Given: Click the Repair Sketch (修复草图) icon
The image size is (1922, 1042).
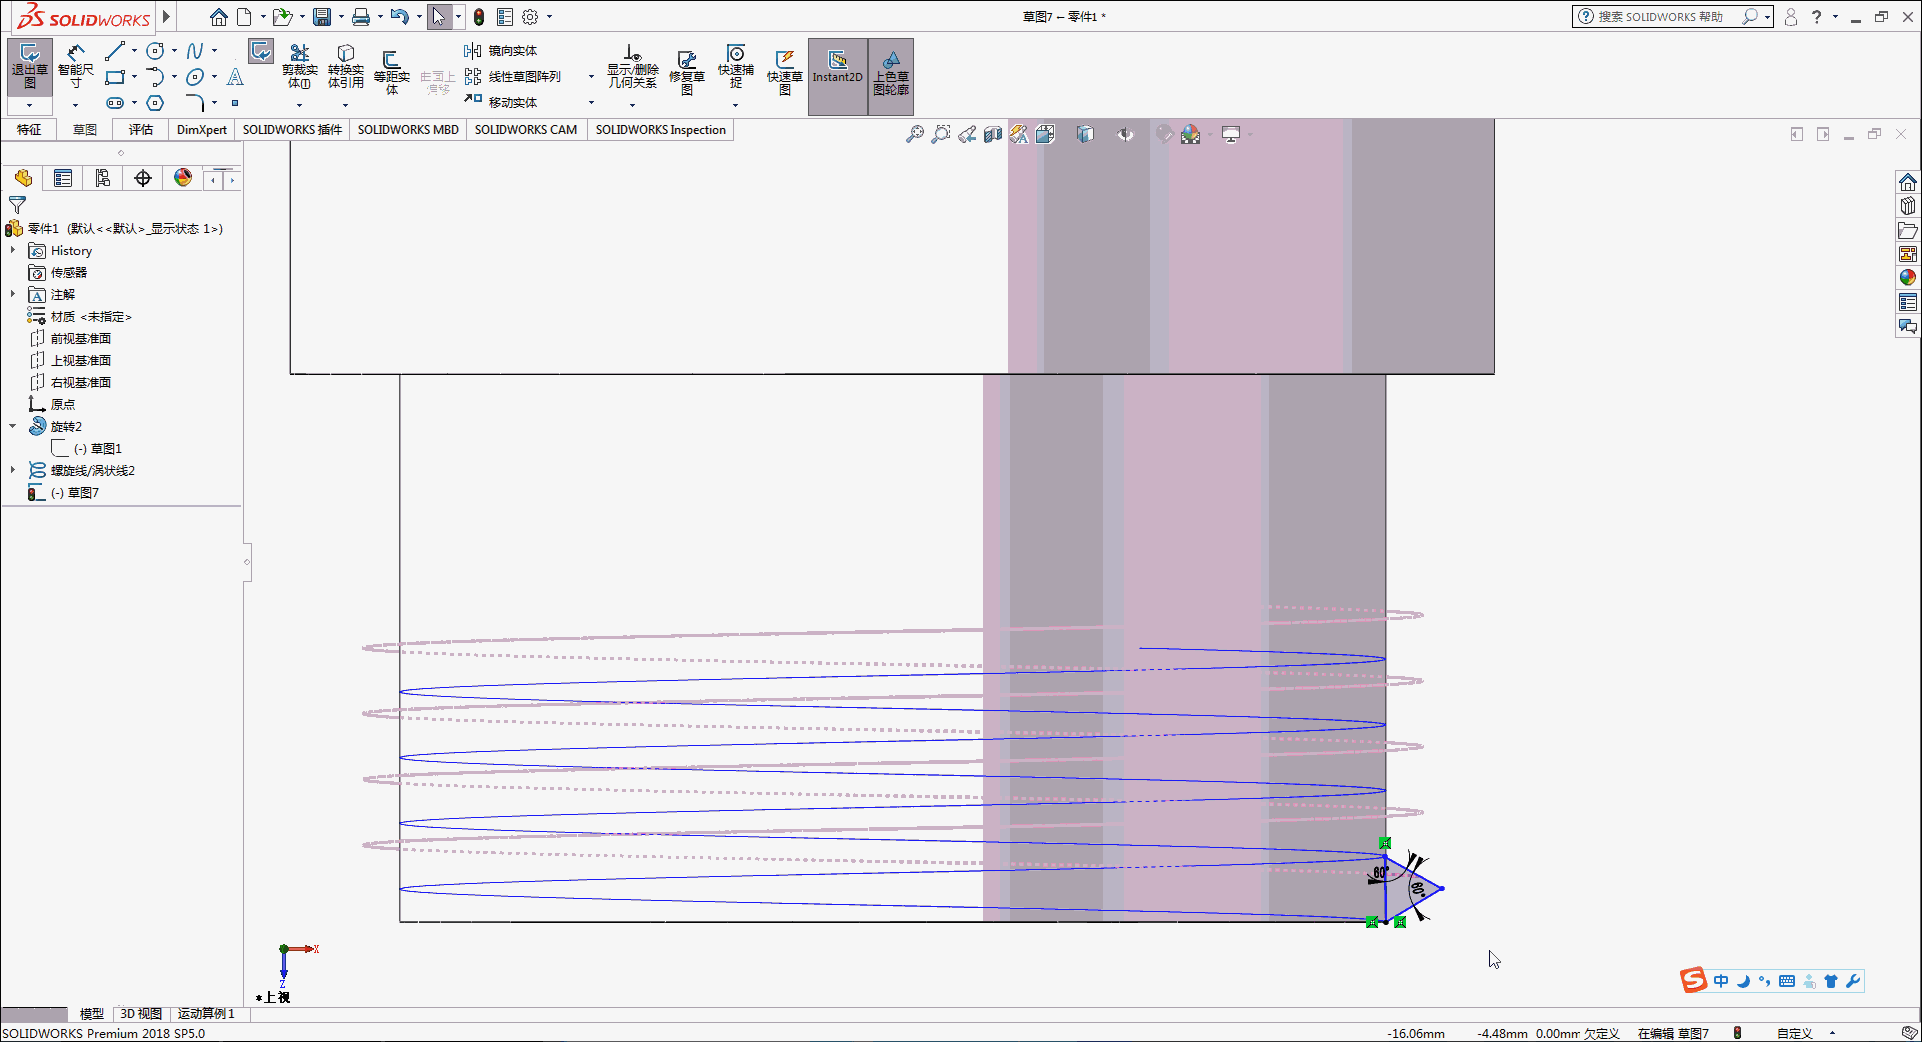Looking at the screenshot, I should (x=686, y=72).
